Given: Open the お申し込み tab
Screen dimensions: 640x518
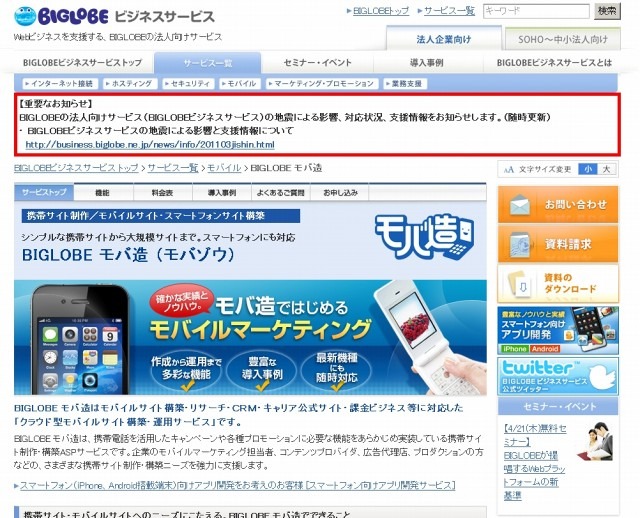Looking at the screenshot, I should pos(340,193).
